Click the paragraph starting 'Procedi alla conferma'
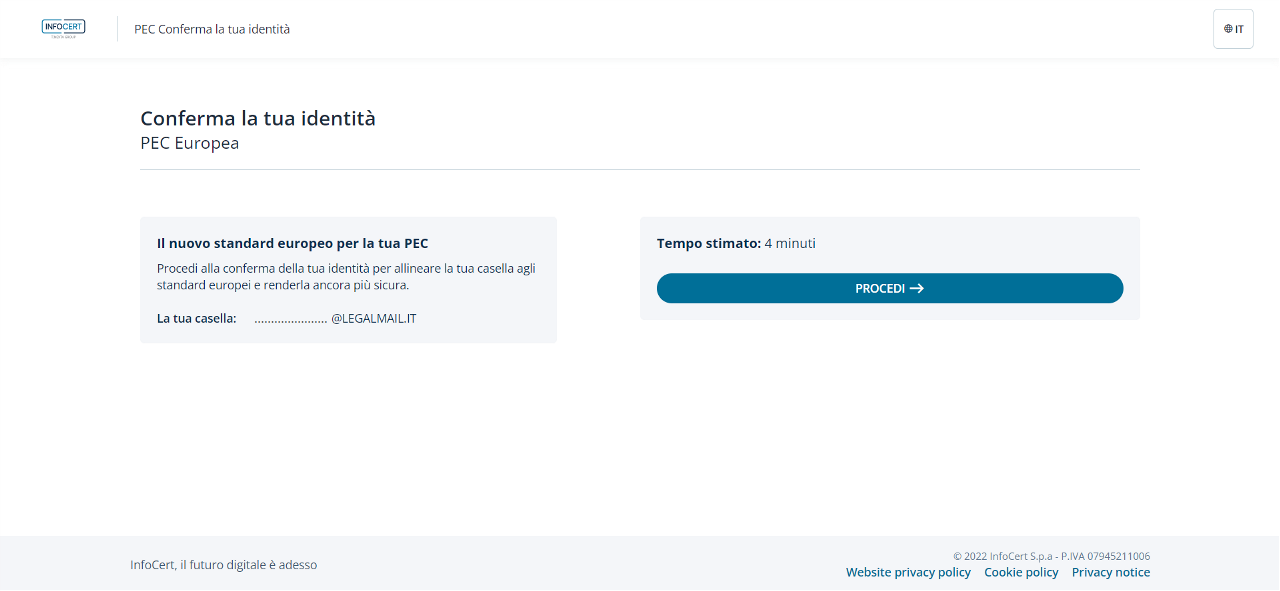Viewport: 1280px width, 591px height. click(x=347, y=276)
